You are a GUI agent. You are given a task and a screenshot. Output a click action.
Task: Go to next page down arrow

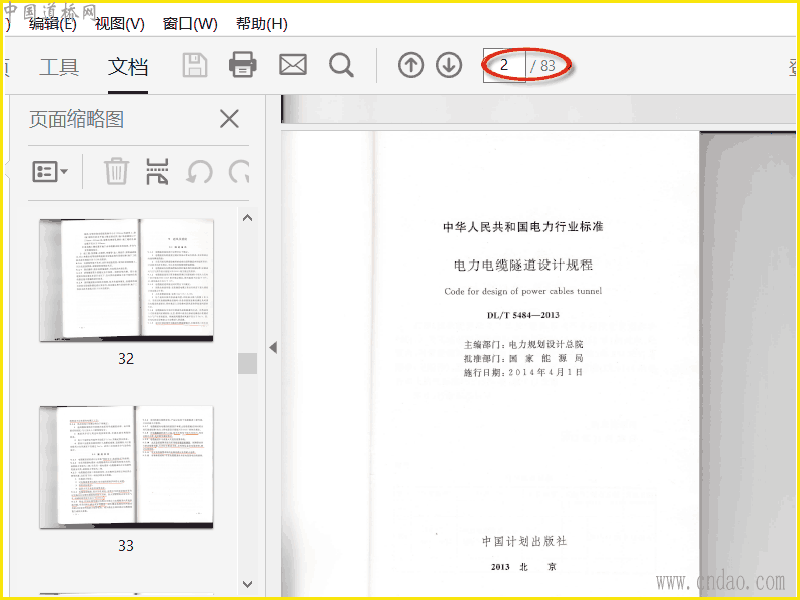click(x=449, y=65)
